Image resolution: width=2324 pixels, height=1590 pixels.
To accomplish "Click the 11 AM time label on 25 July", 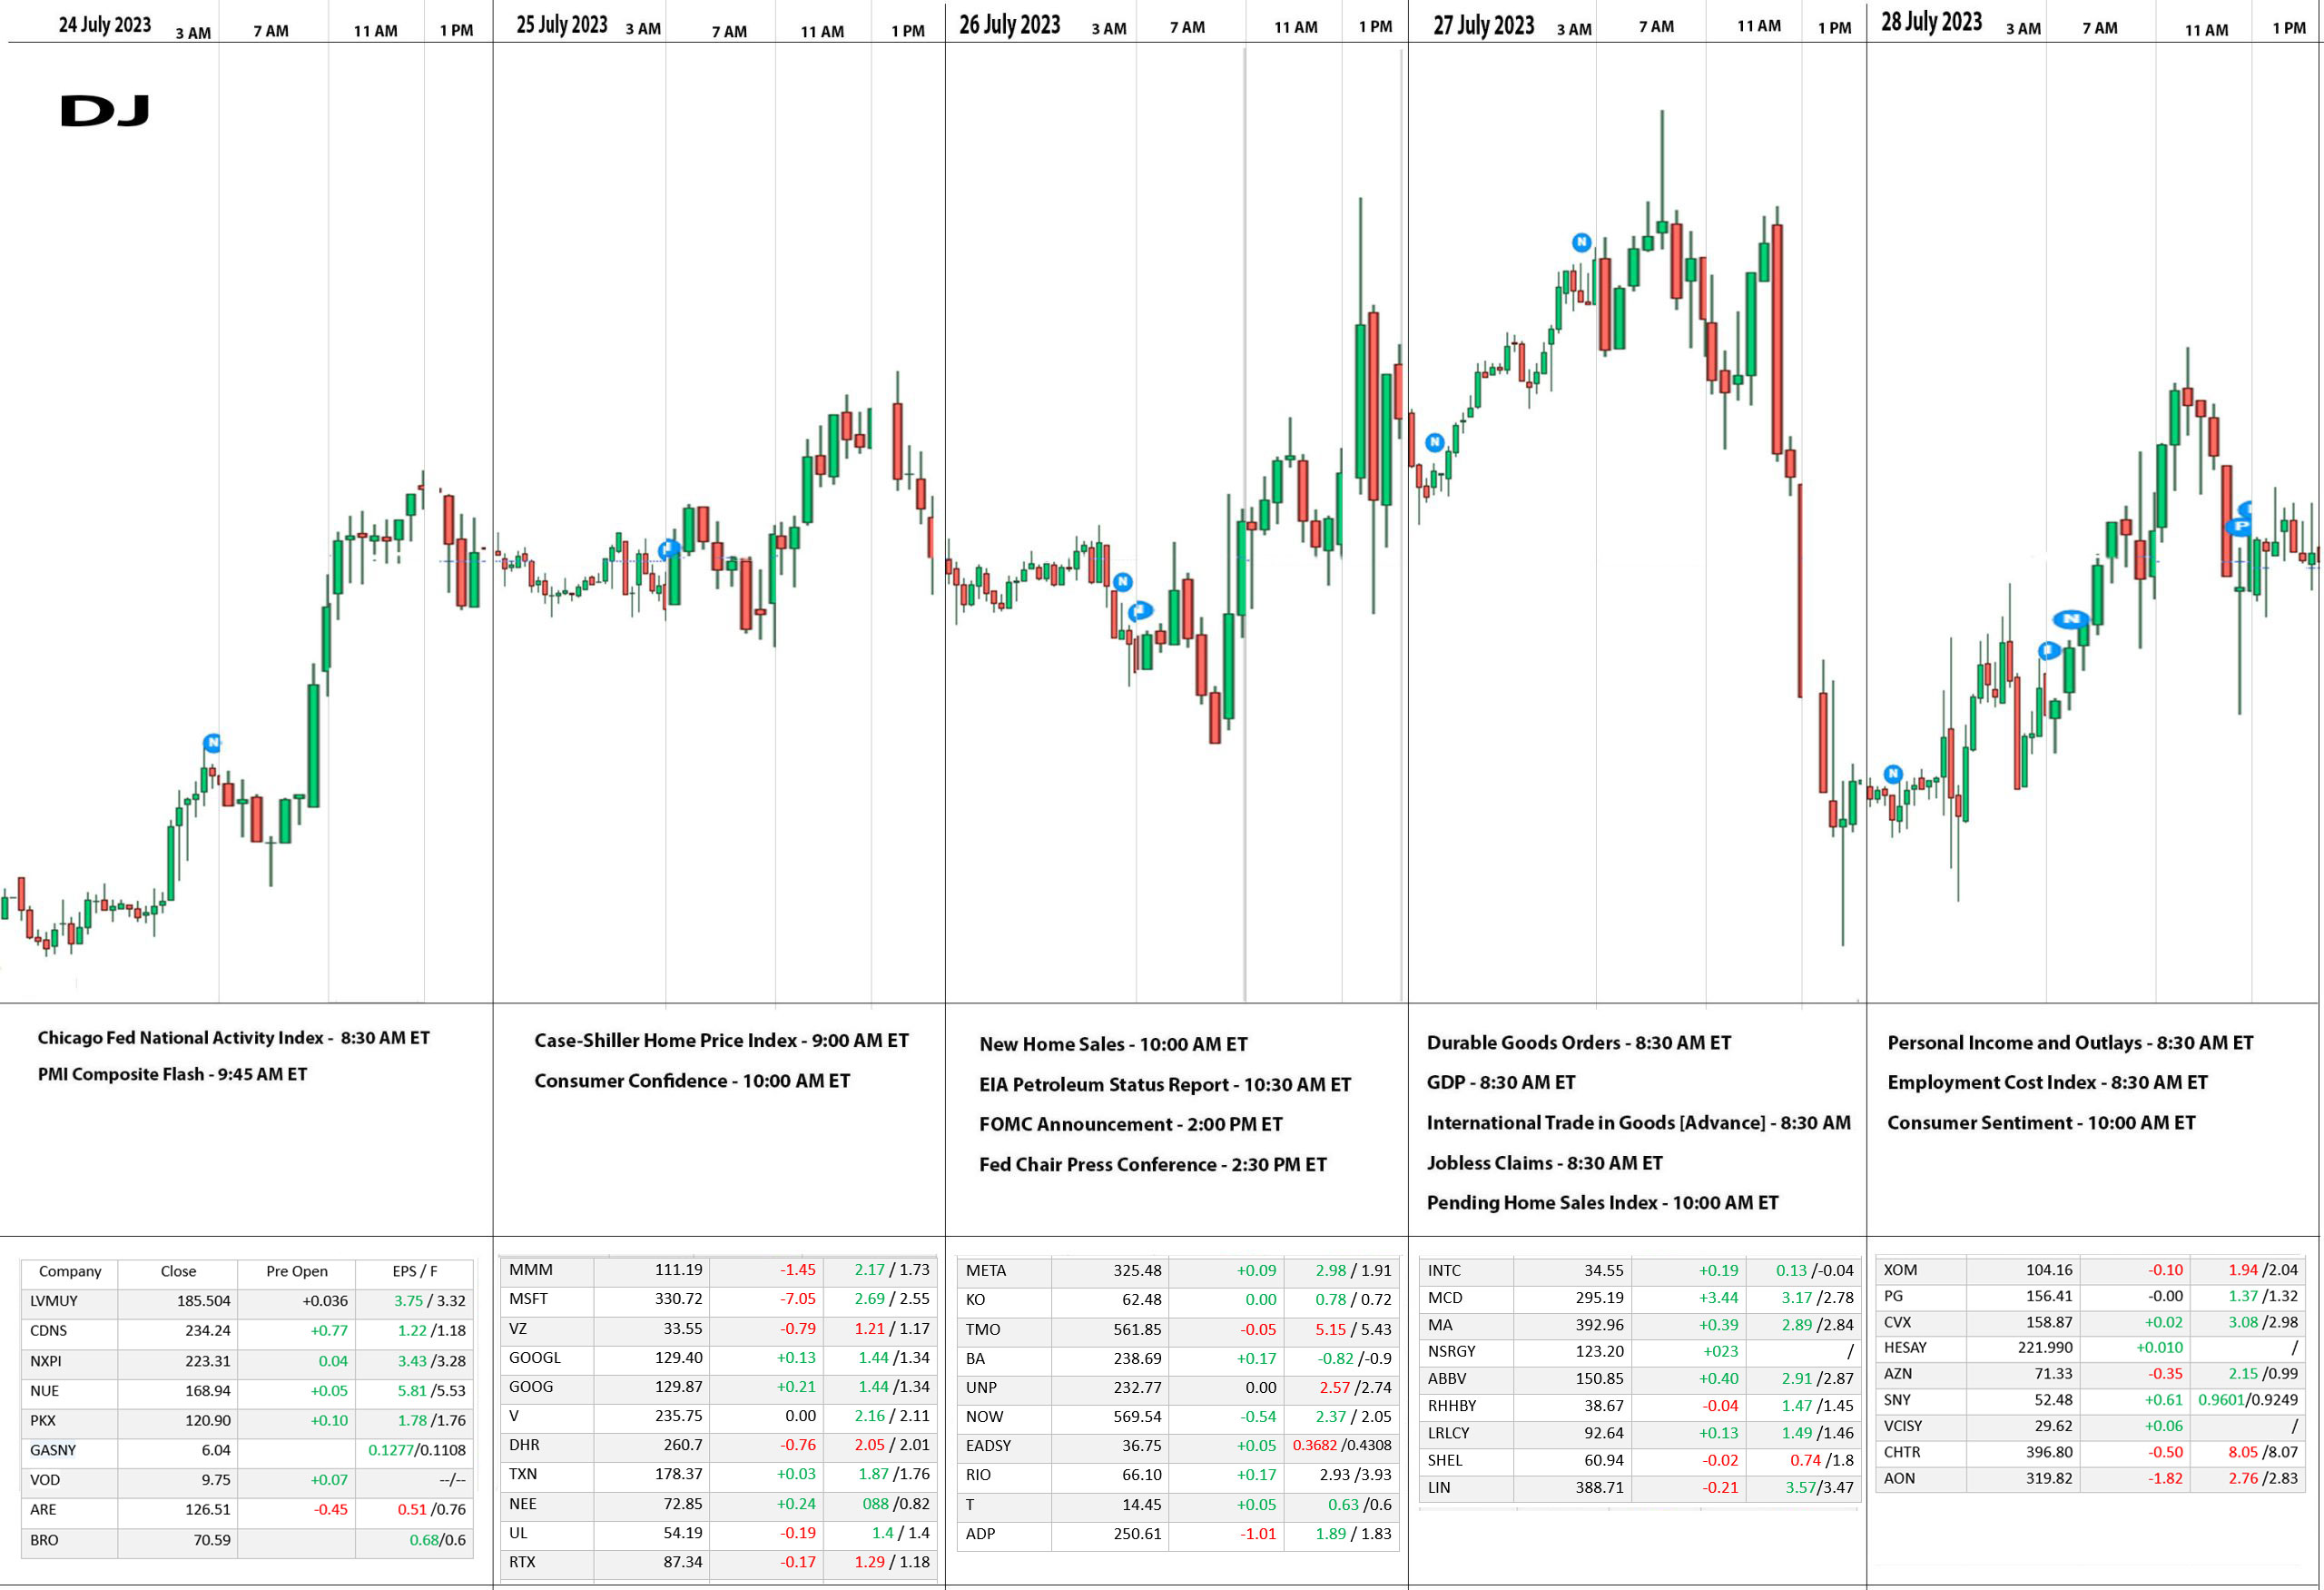I will coord(822,32).
